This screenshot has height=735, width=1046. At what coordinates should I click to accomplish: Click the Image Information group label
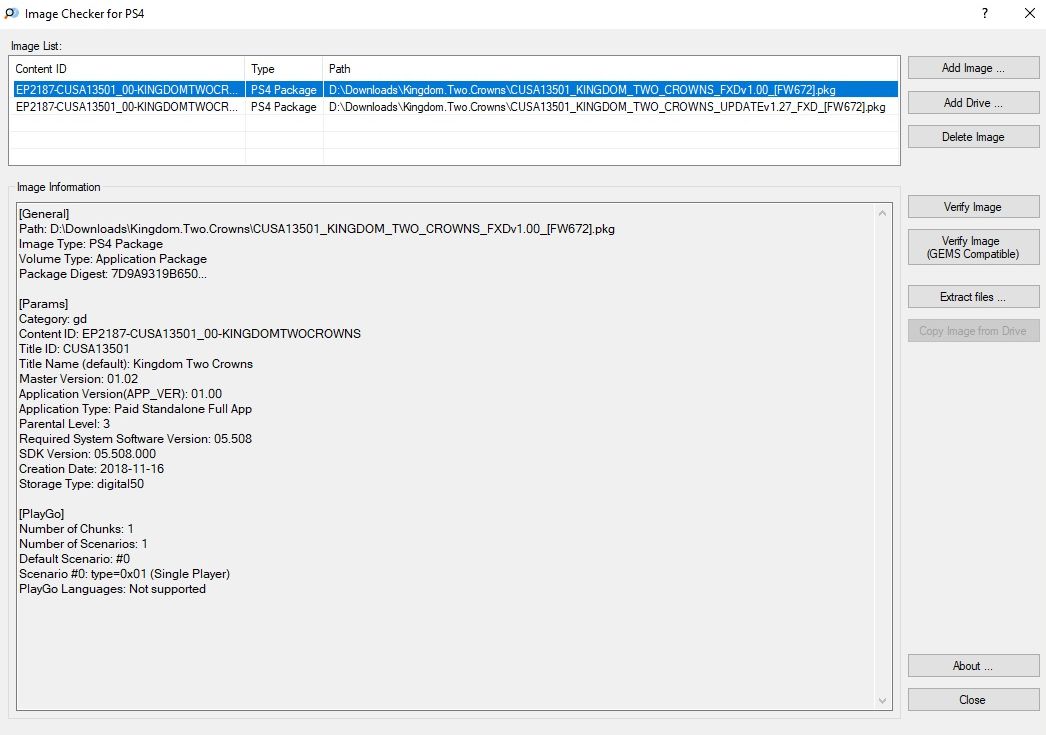tap(59, 187)
